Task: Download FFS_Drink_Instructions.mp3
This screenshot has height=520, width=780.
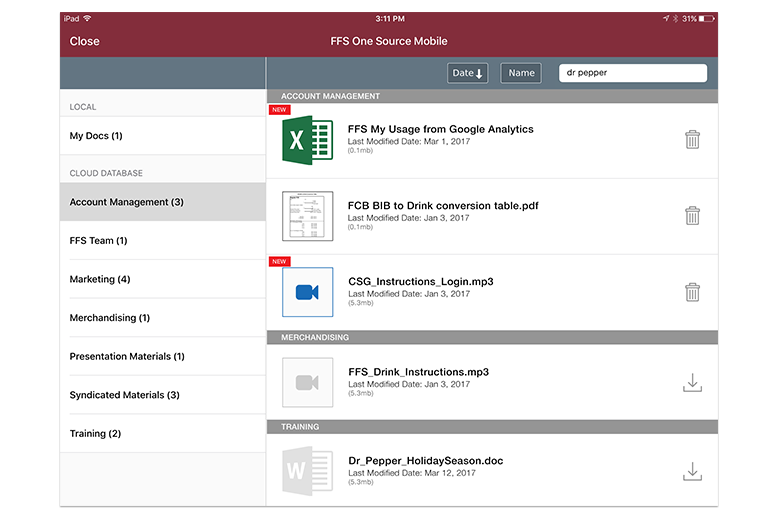Action: (x=692, y=383)
